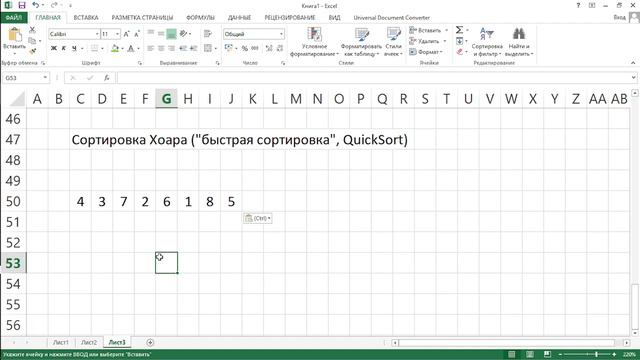Add a new sheet with plus button
The height and width of the screenshot is (360, 640).
point(150,342)
